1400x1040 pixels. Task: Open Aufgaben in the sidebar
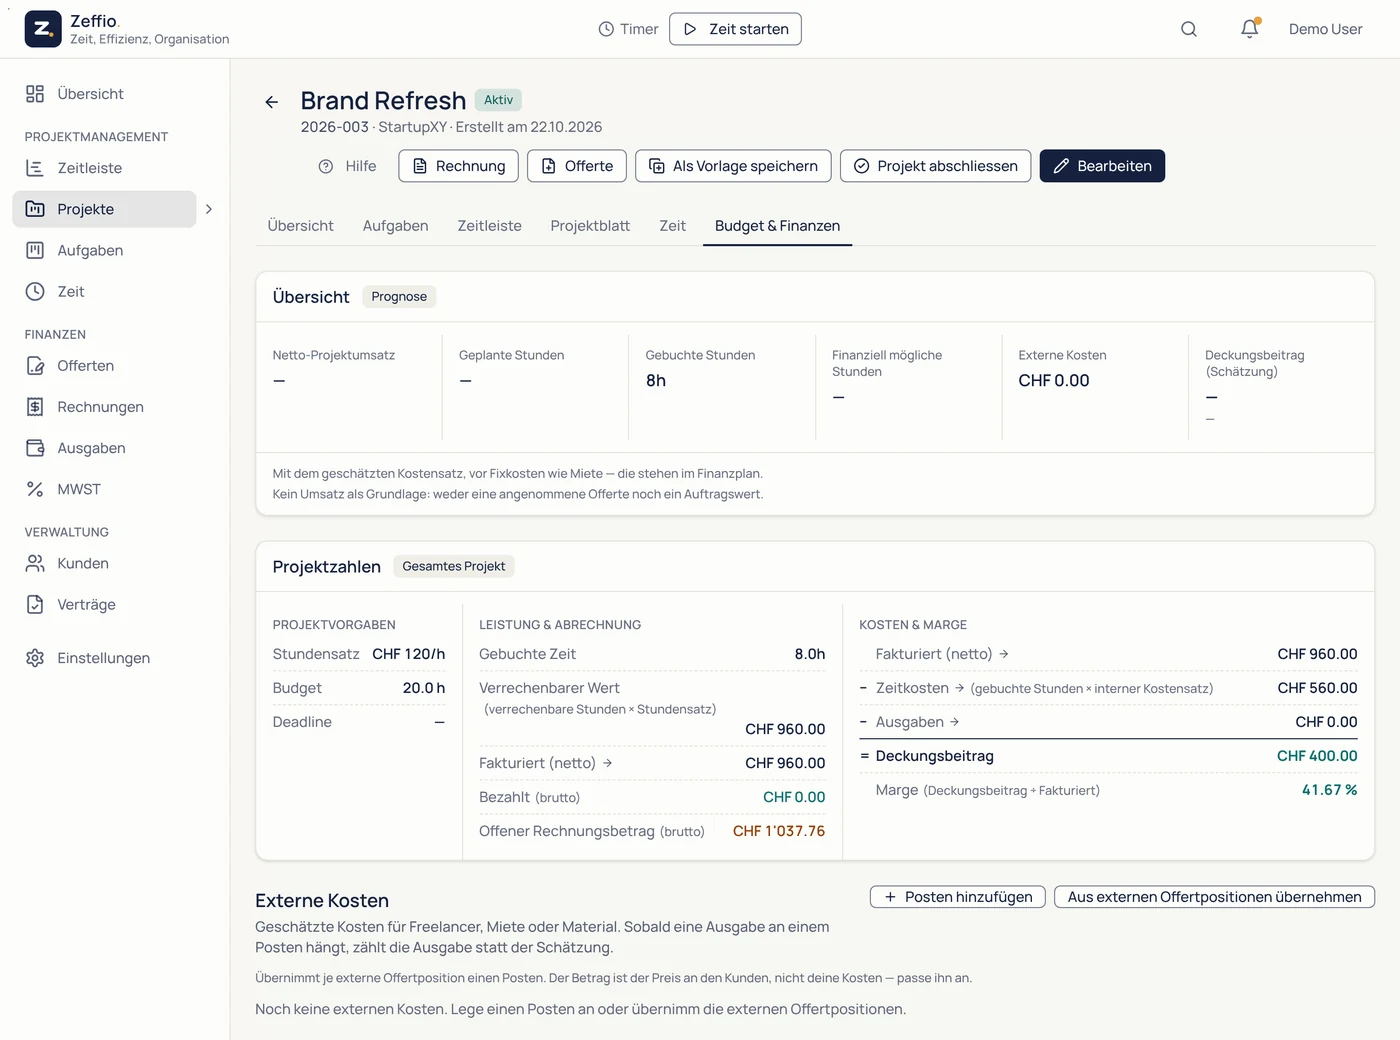(105, 250)
